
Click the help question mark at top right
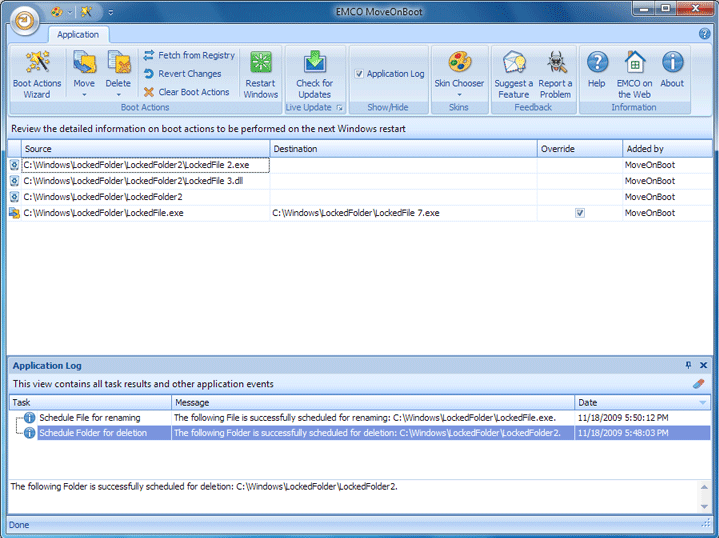[x=704, y=34]
